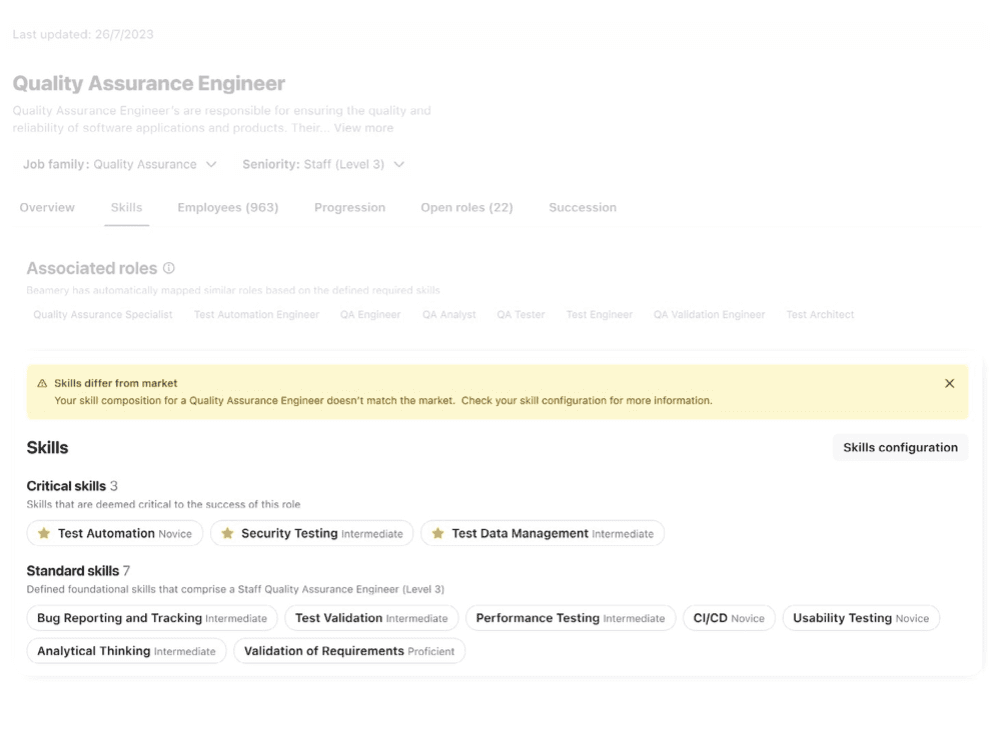This screenshot has width=1008, height=742.
Task: Open the QA Tester associated role
Action: point(521,314)
